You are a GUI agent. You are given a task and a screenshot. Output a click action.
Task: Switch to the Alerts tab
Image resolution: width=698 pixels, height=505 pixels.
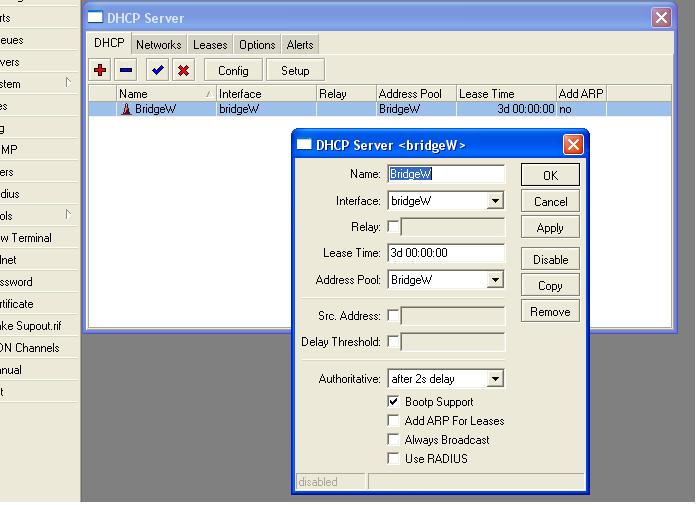[x=300, y=45]
